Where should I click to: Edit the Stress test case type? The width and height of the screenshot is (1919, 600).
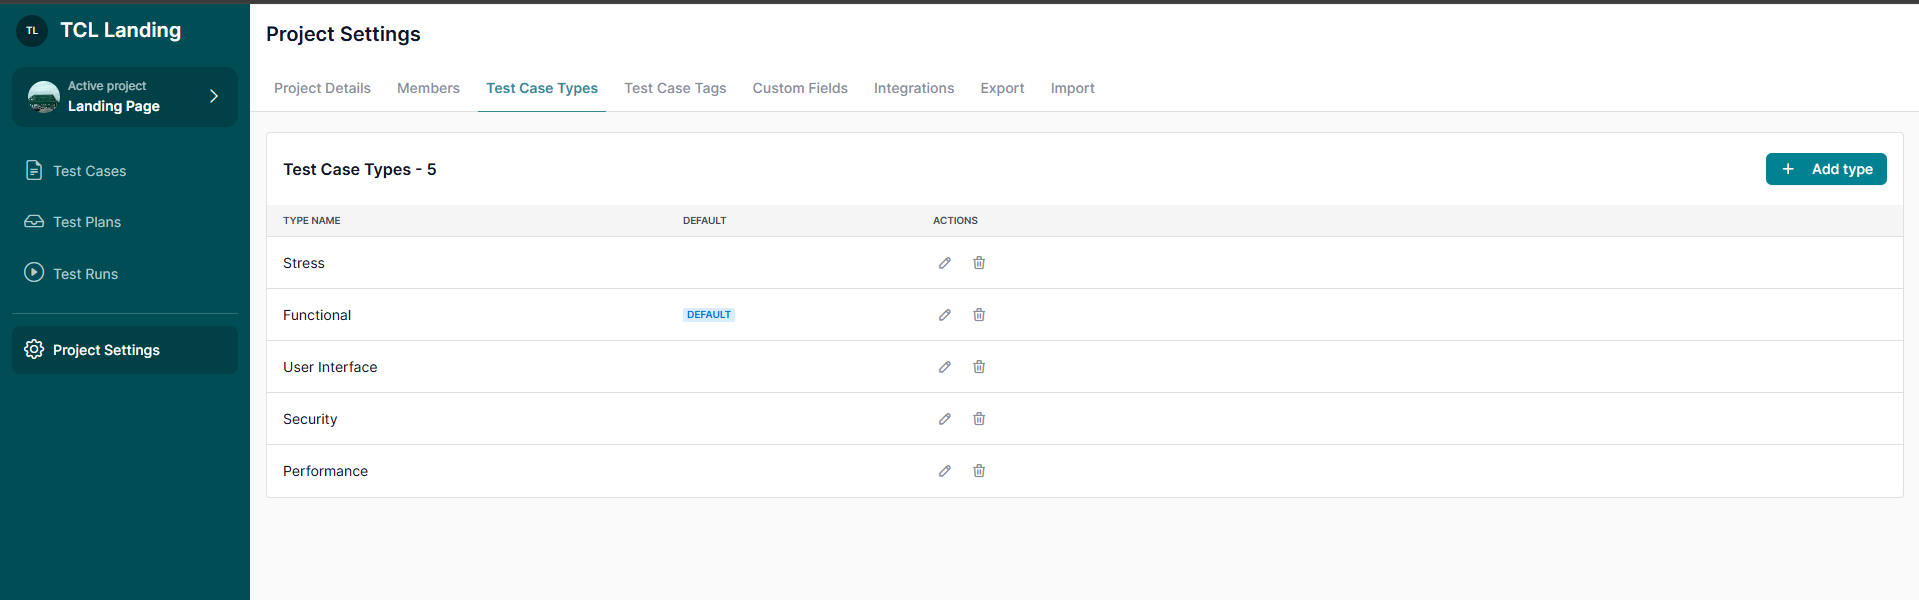(945, 263)
